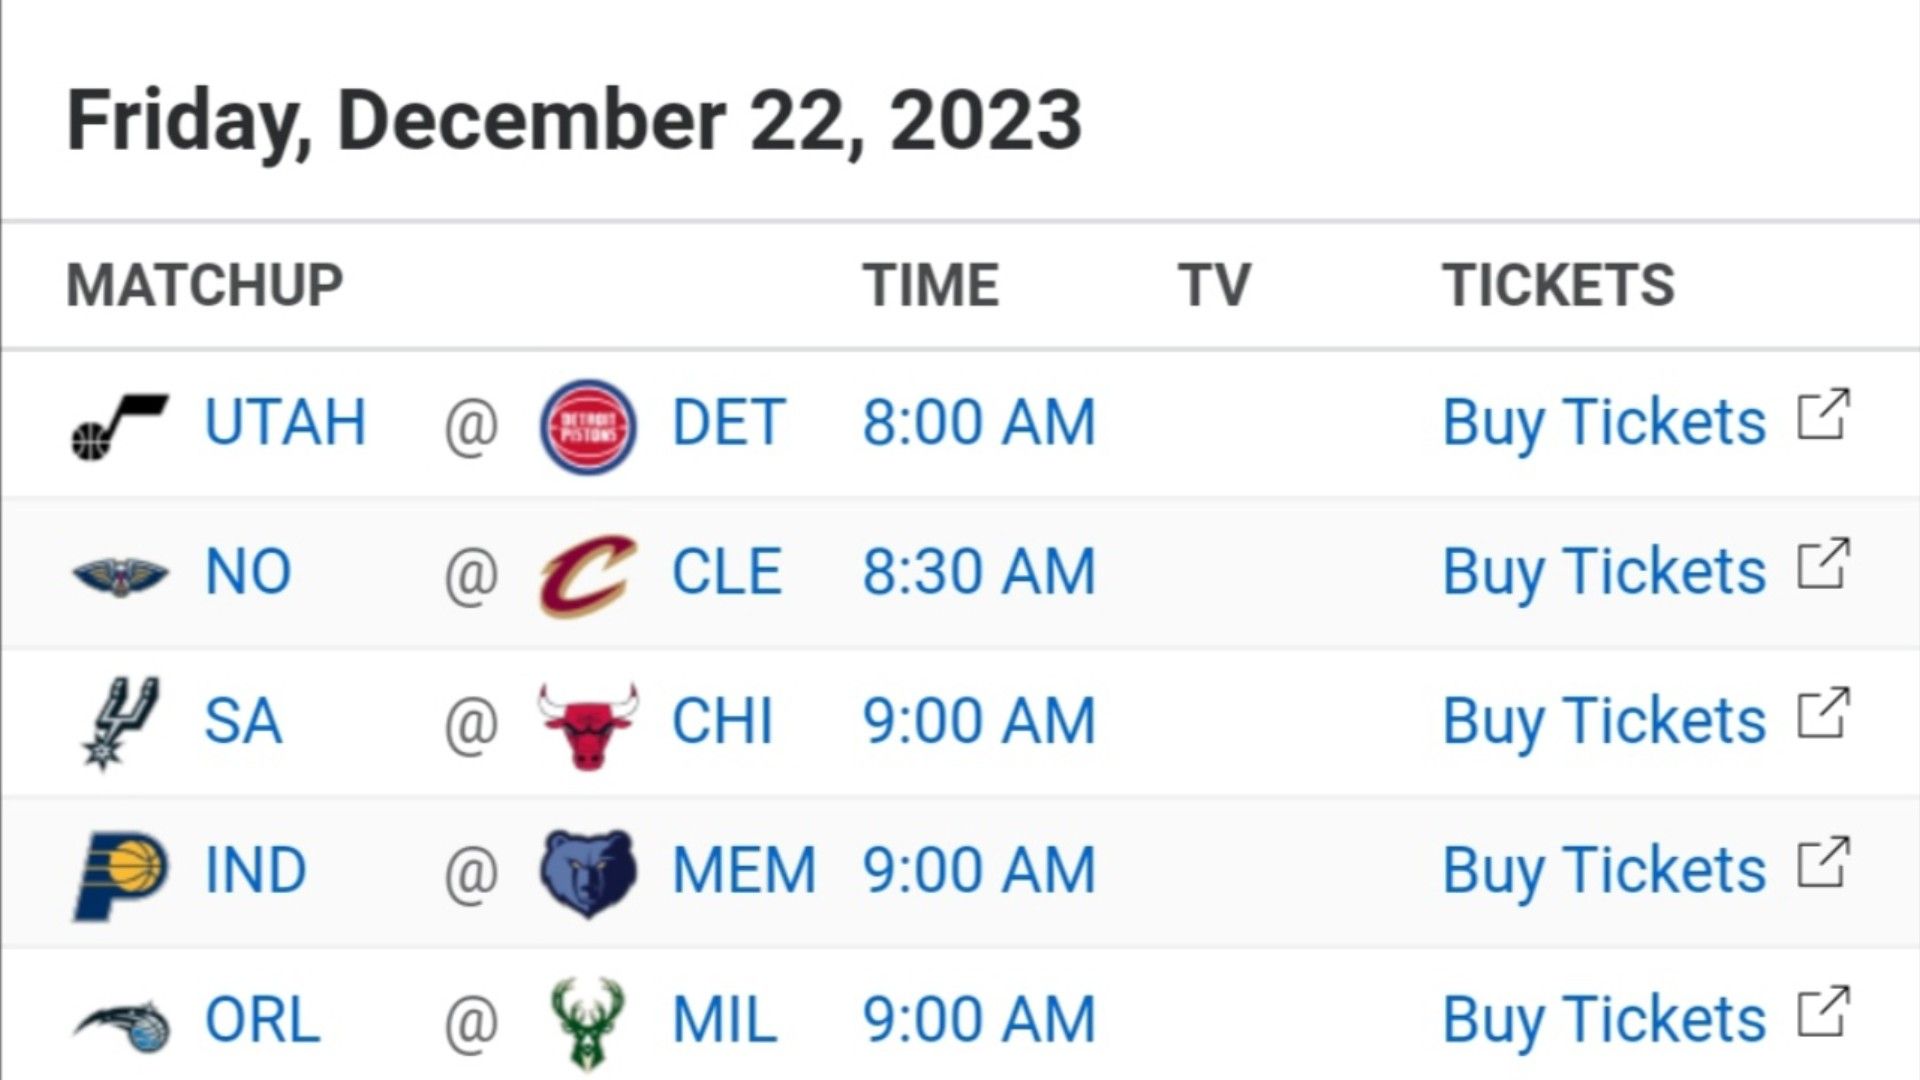Click the MIL team name link
This screenshot has height=1080, width=1920.
724,1020
